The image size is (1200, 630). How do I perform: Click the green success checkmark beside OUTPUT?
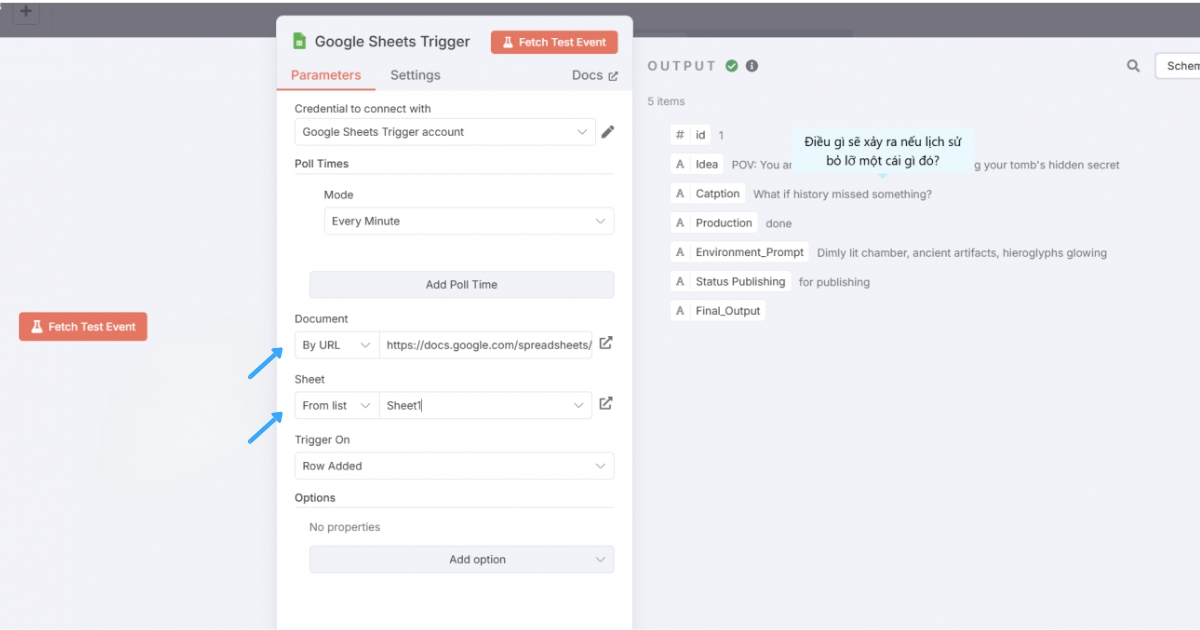pyautogui.click(x=730, y=65)
